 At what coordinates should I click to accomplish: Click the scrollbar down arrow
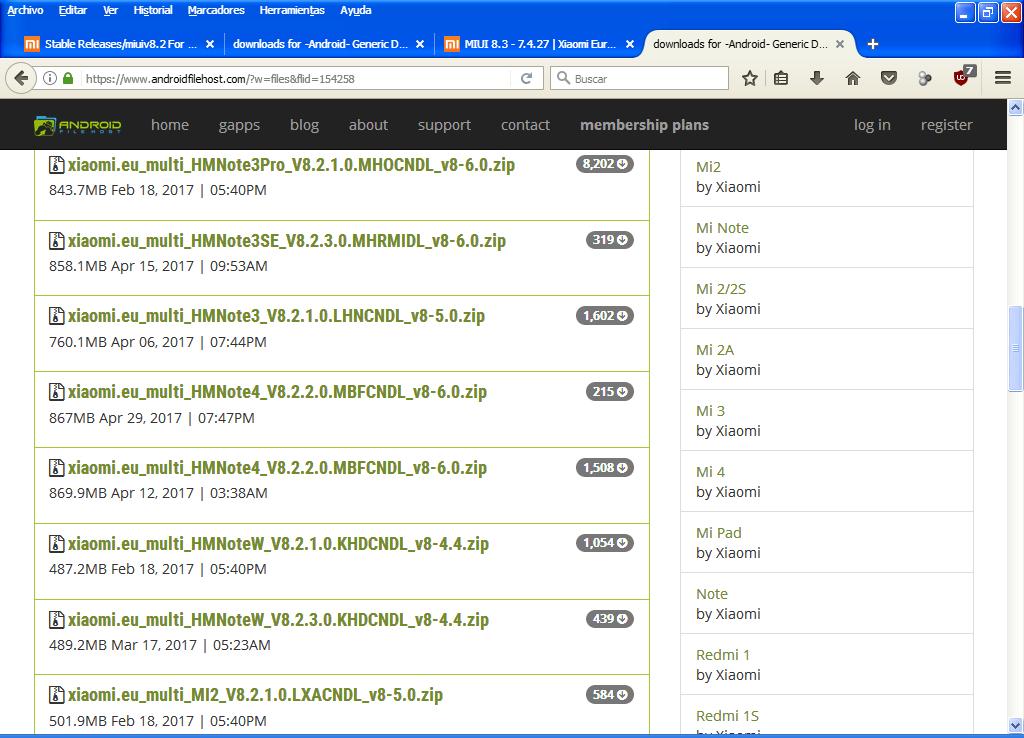point(1016,725)
